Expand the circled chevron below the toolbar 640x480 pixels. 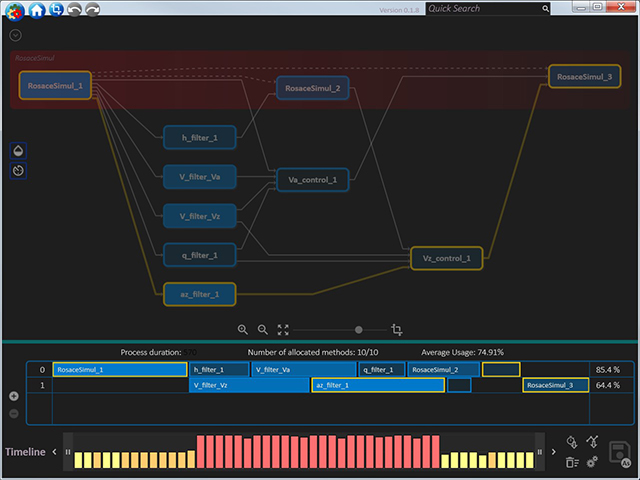[x=16, y=35]
